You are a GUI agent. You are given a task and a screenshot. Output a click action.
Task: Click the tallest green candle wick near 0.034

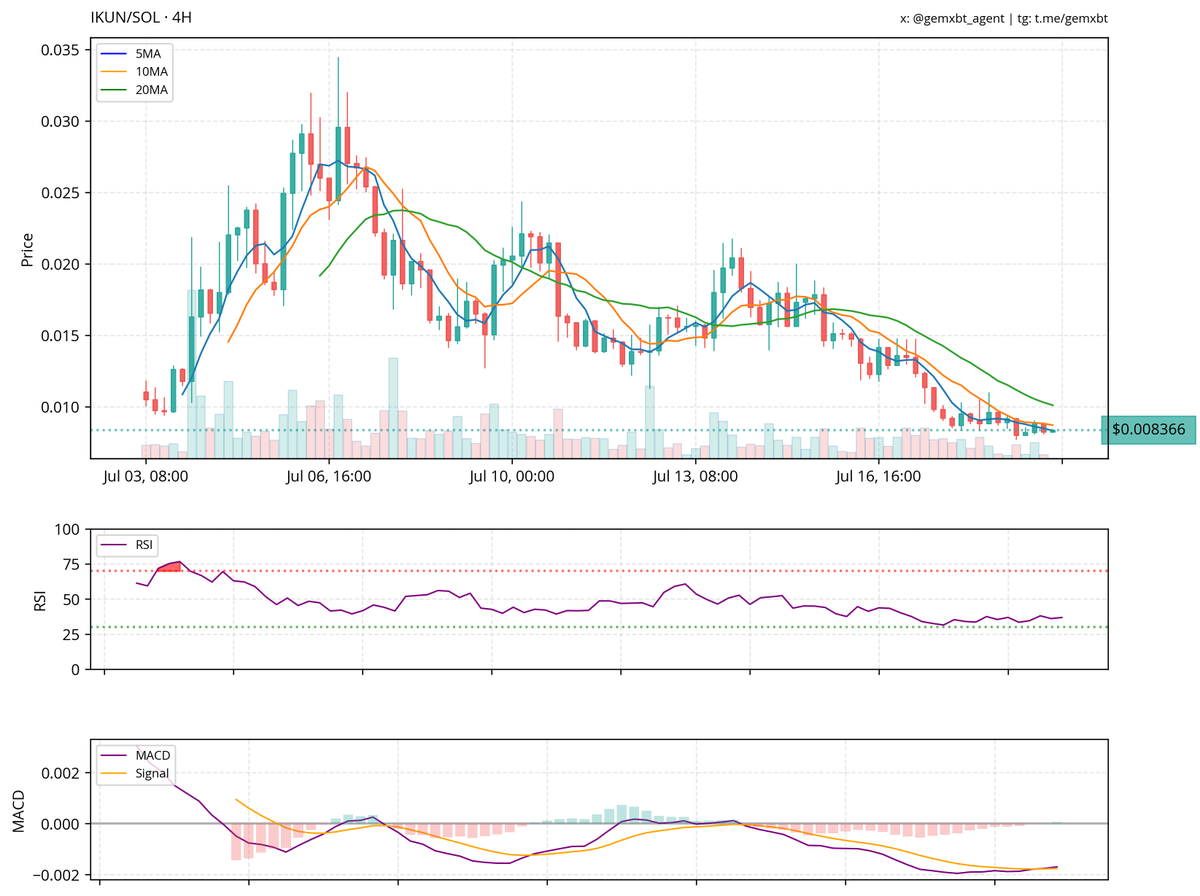338,92
